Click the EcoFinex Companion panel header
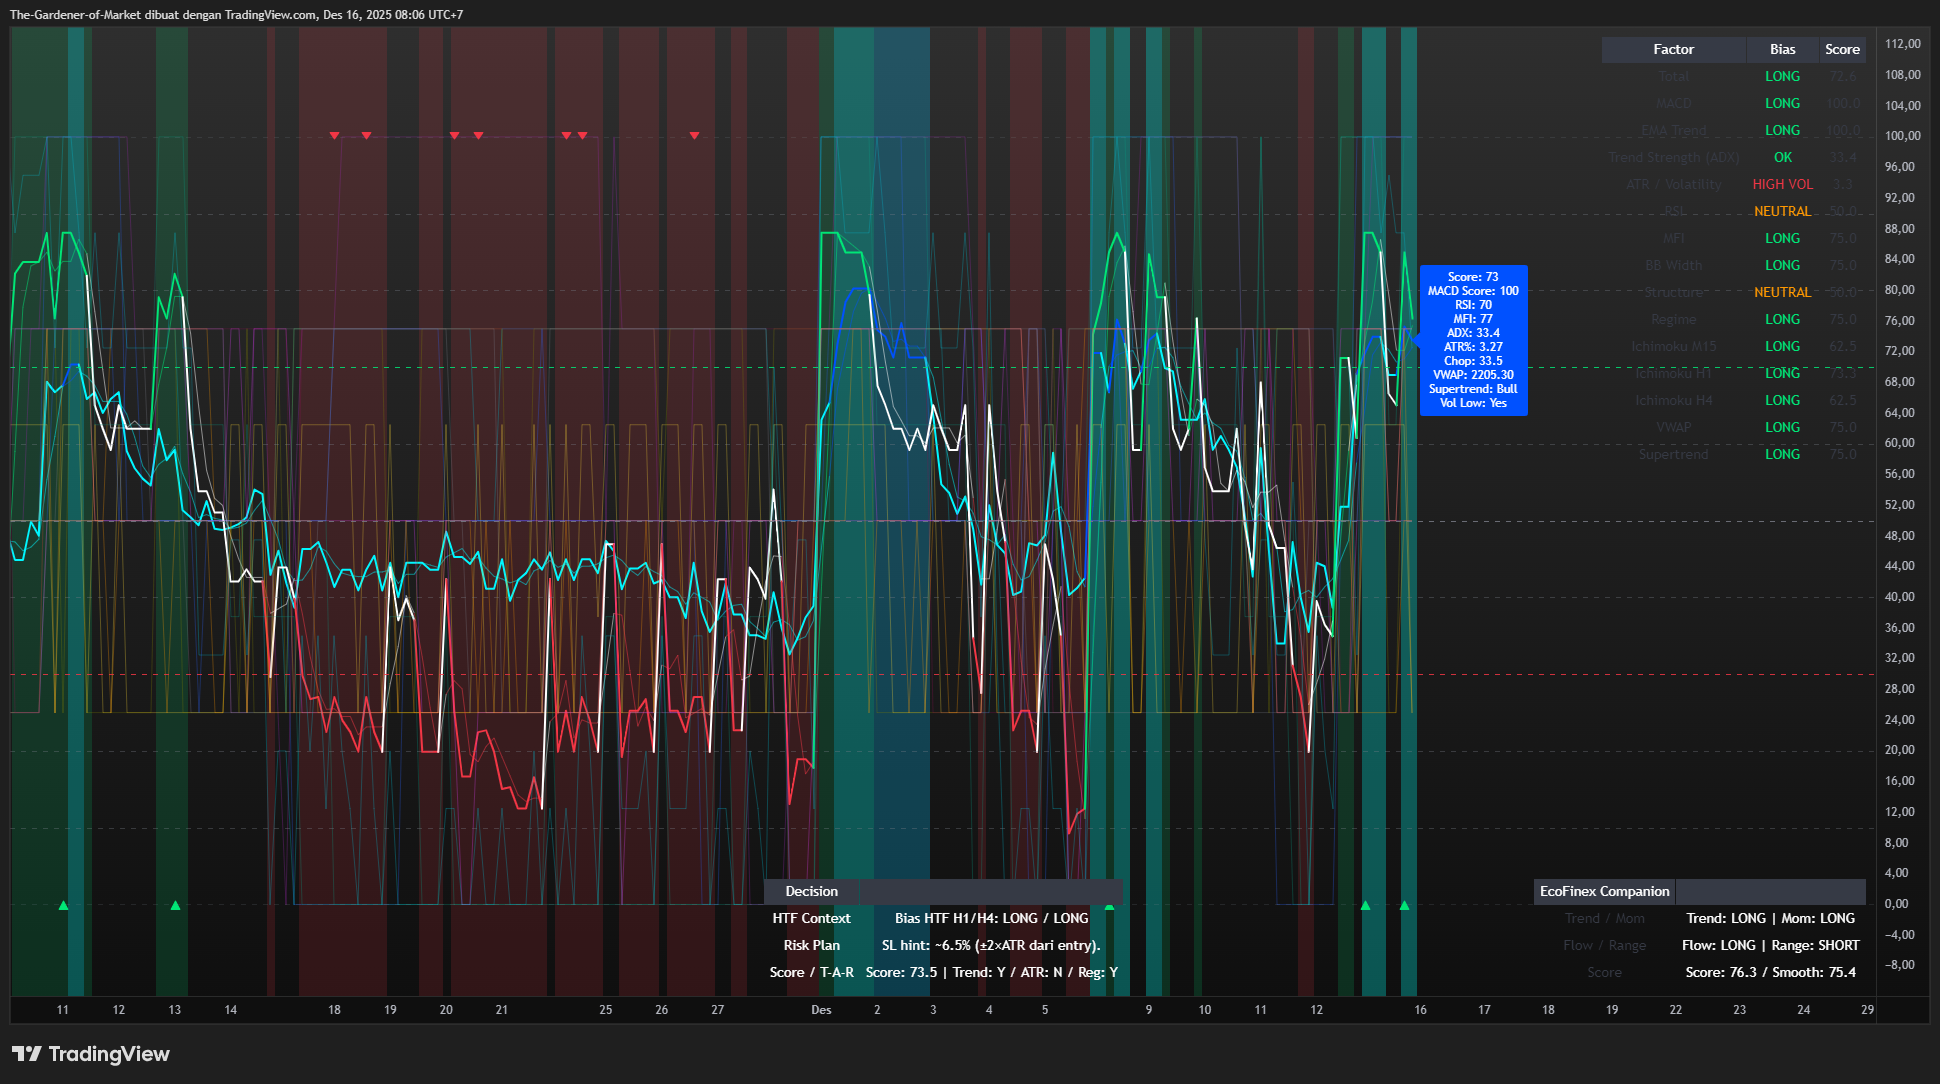This screenshot has width=1940, height=1084. click(x=1604, y=891)
